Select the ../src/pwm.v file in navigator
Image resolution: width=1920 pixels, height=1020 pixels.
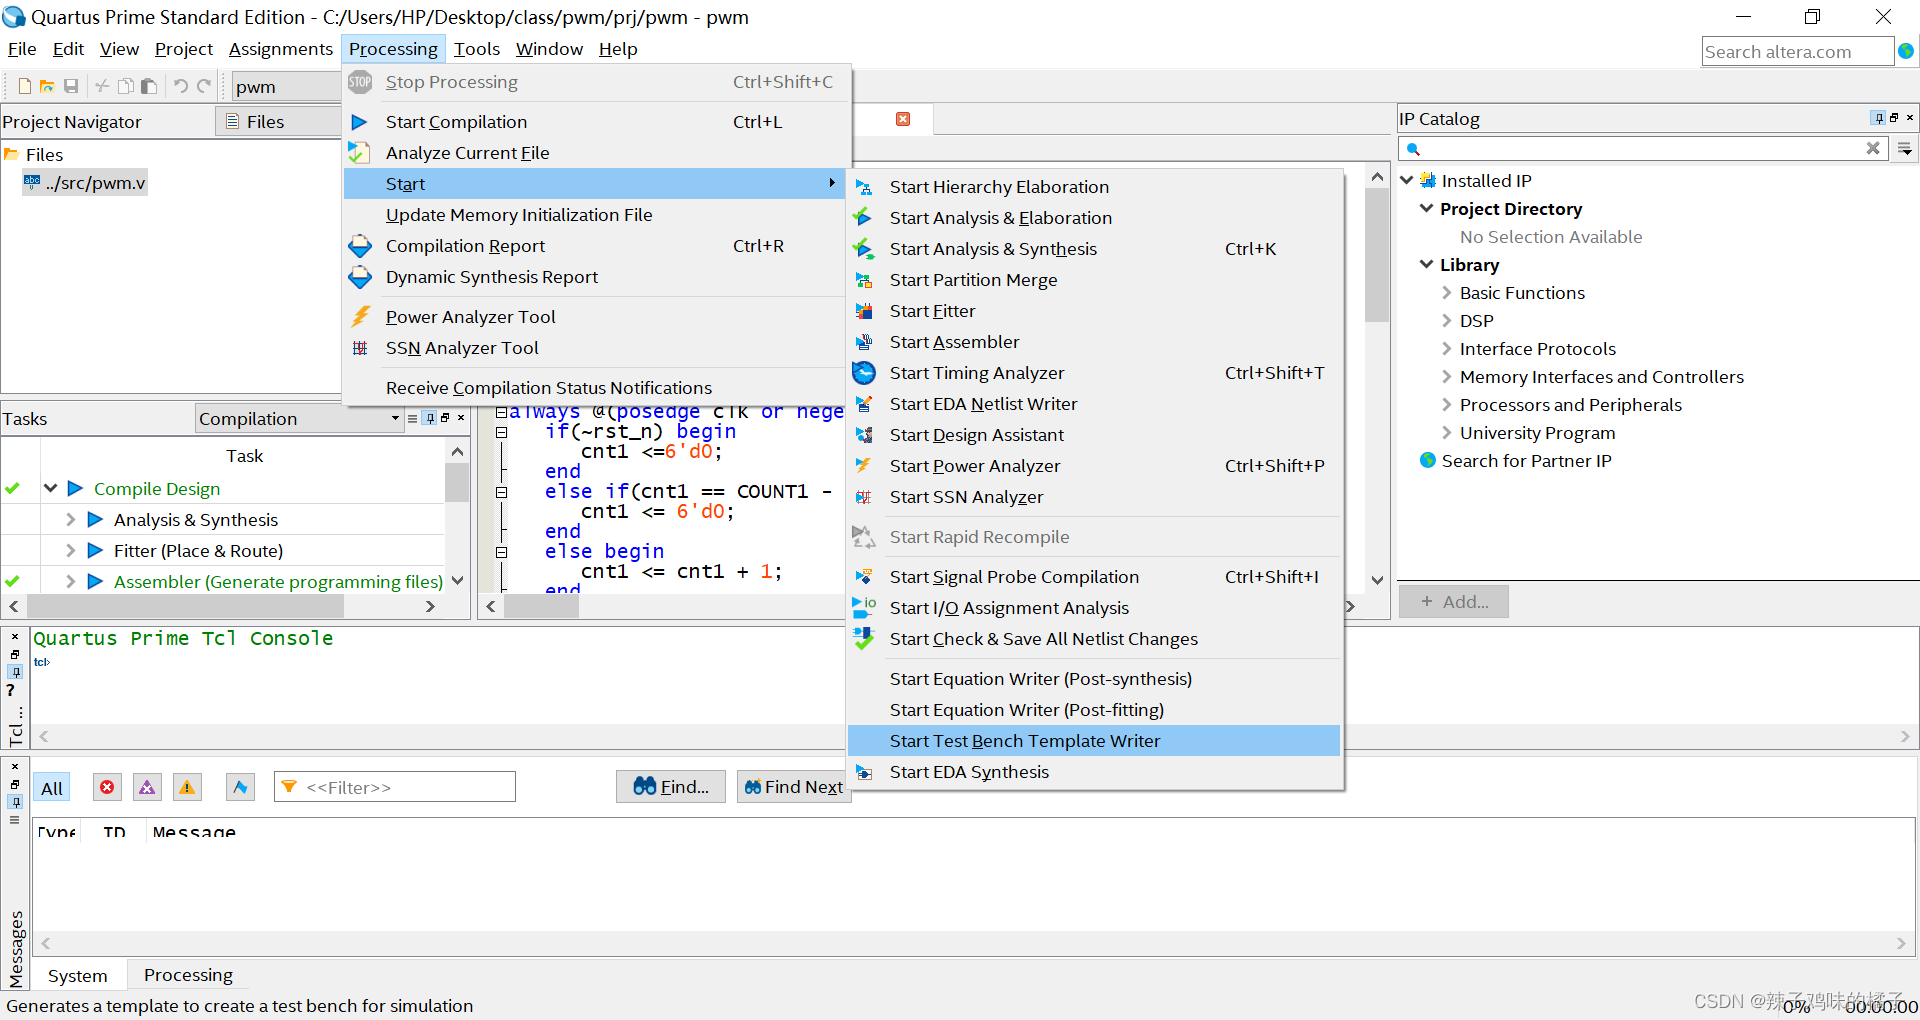point(86,183)
